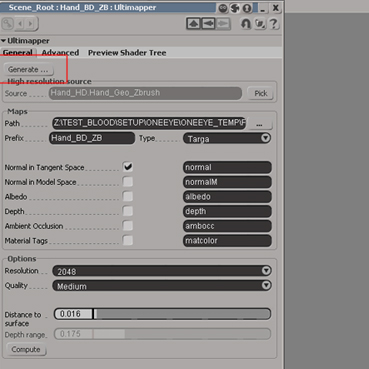Click the Prefix field Hand_BD_ZB
This screenshot has height=369, width=369.
point(92,138)
